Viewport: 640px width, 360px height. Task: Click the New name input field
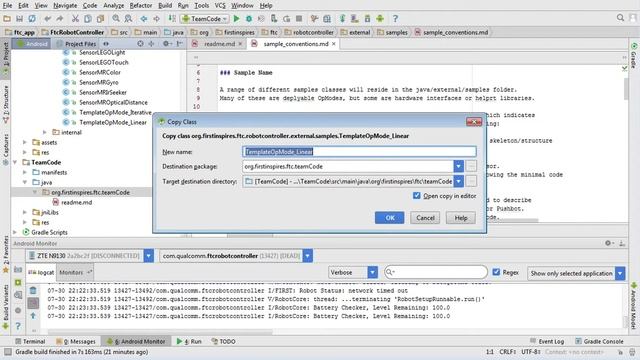359,151
